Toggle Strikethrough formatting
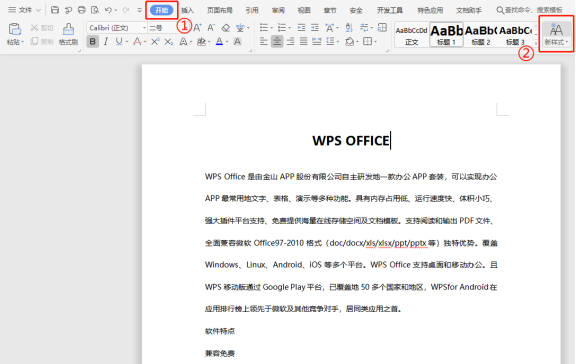This screenshot has height=364, width=576. tap(137, 42)
